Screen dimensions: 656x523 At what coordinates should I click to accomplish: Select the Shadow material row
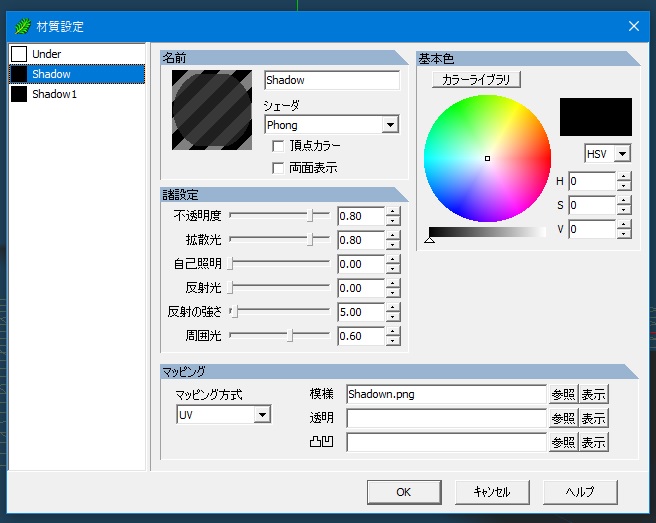[77, 74]
